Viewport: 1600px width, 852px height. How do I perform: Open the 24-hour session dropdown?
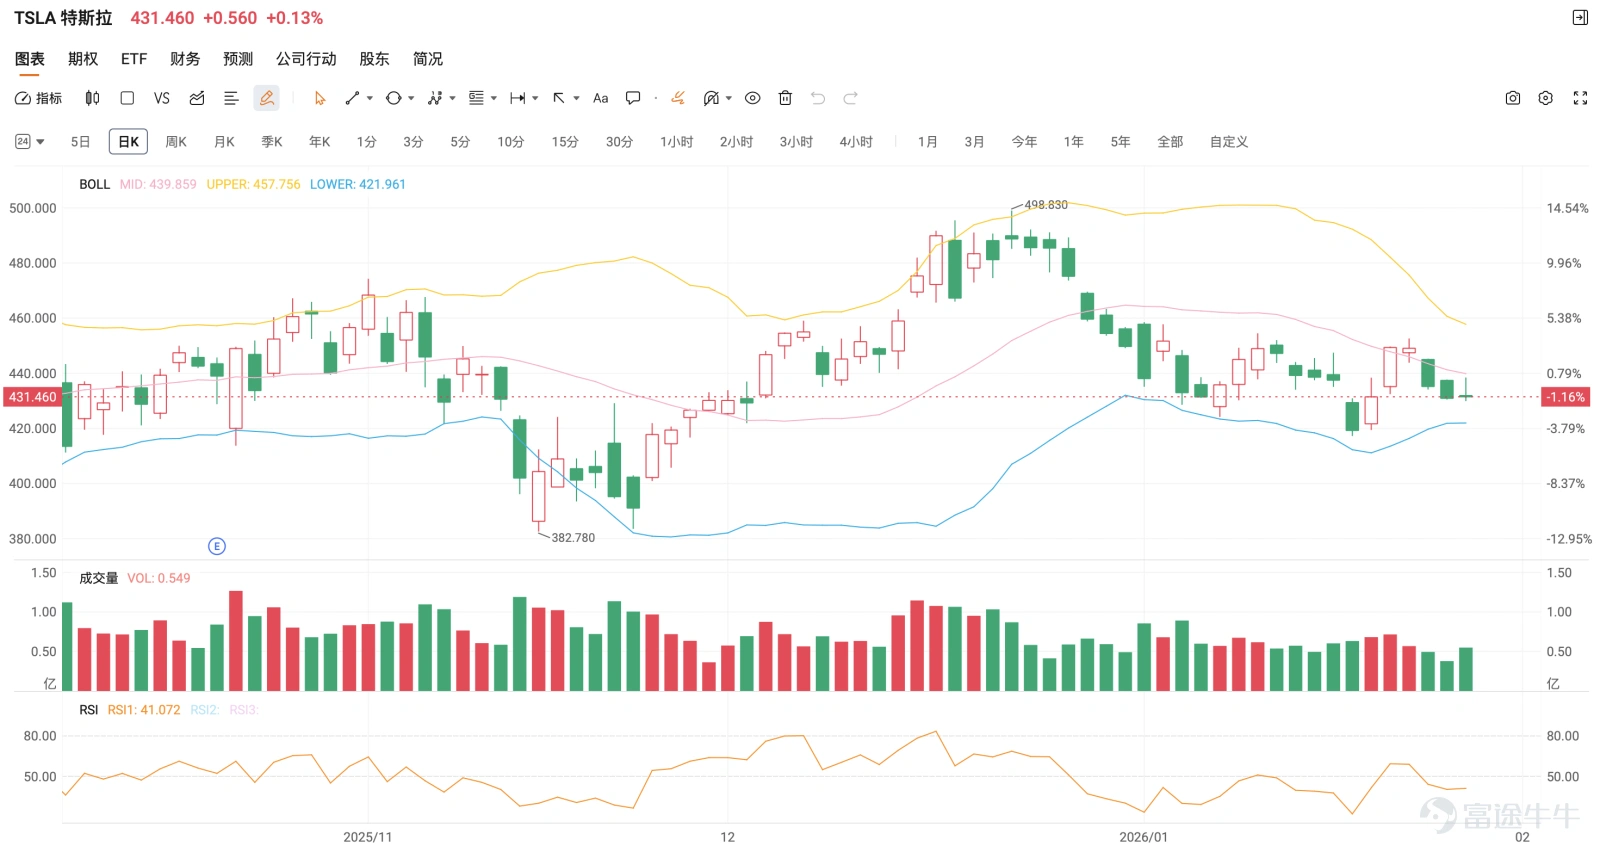point(30,142)
